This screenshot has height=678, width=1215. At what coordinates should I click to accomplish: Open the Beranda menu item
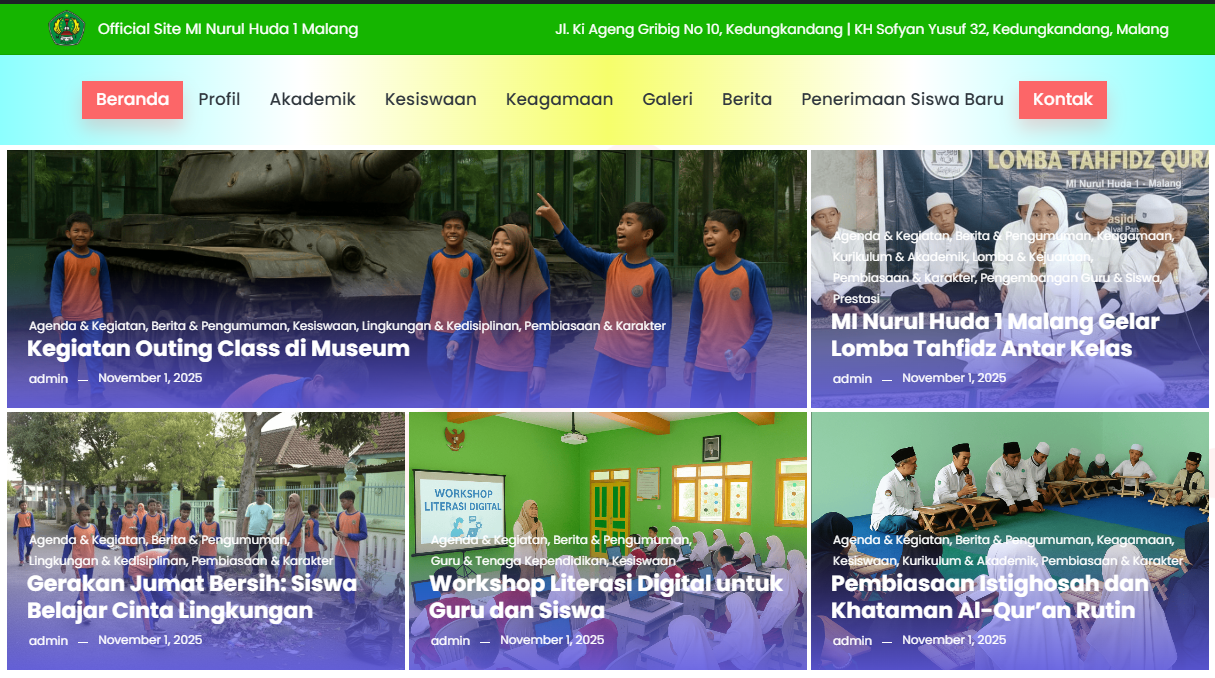[x=132, y=99]
